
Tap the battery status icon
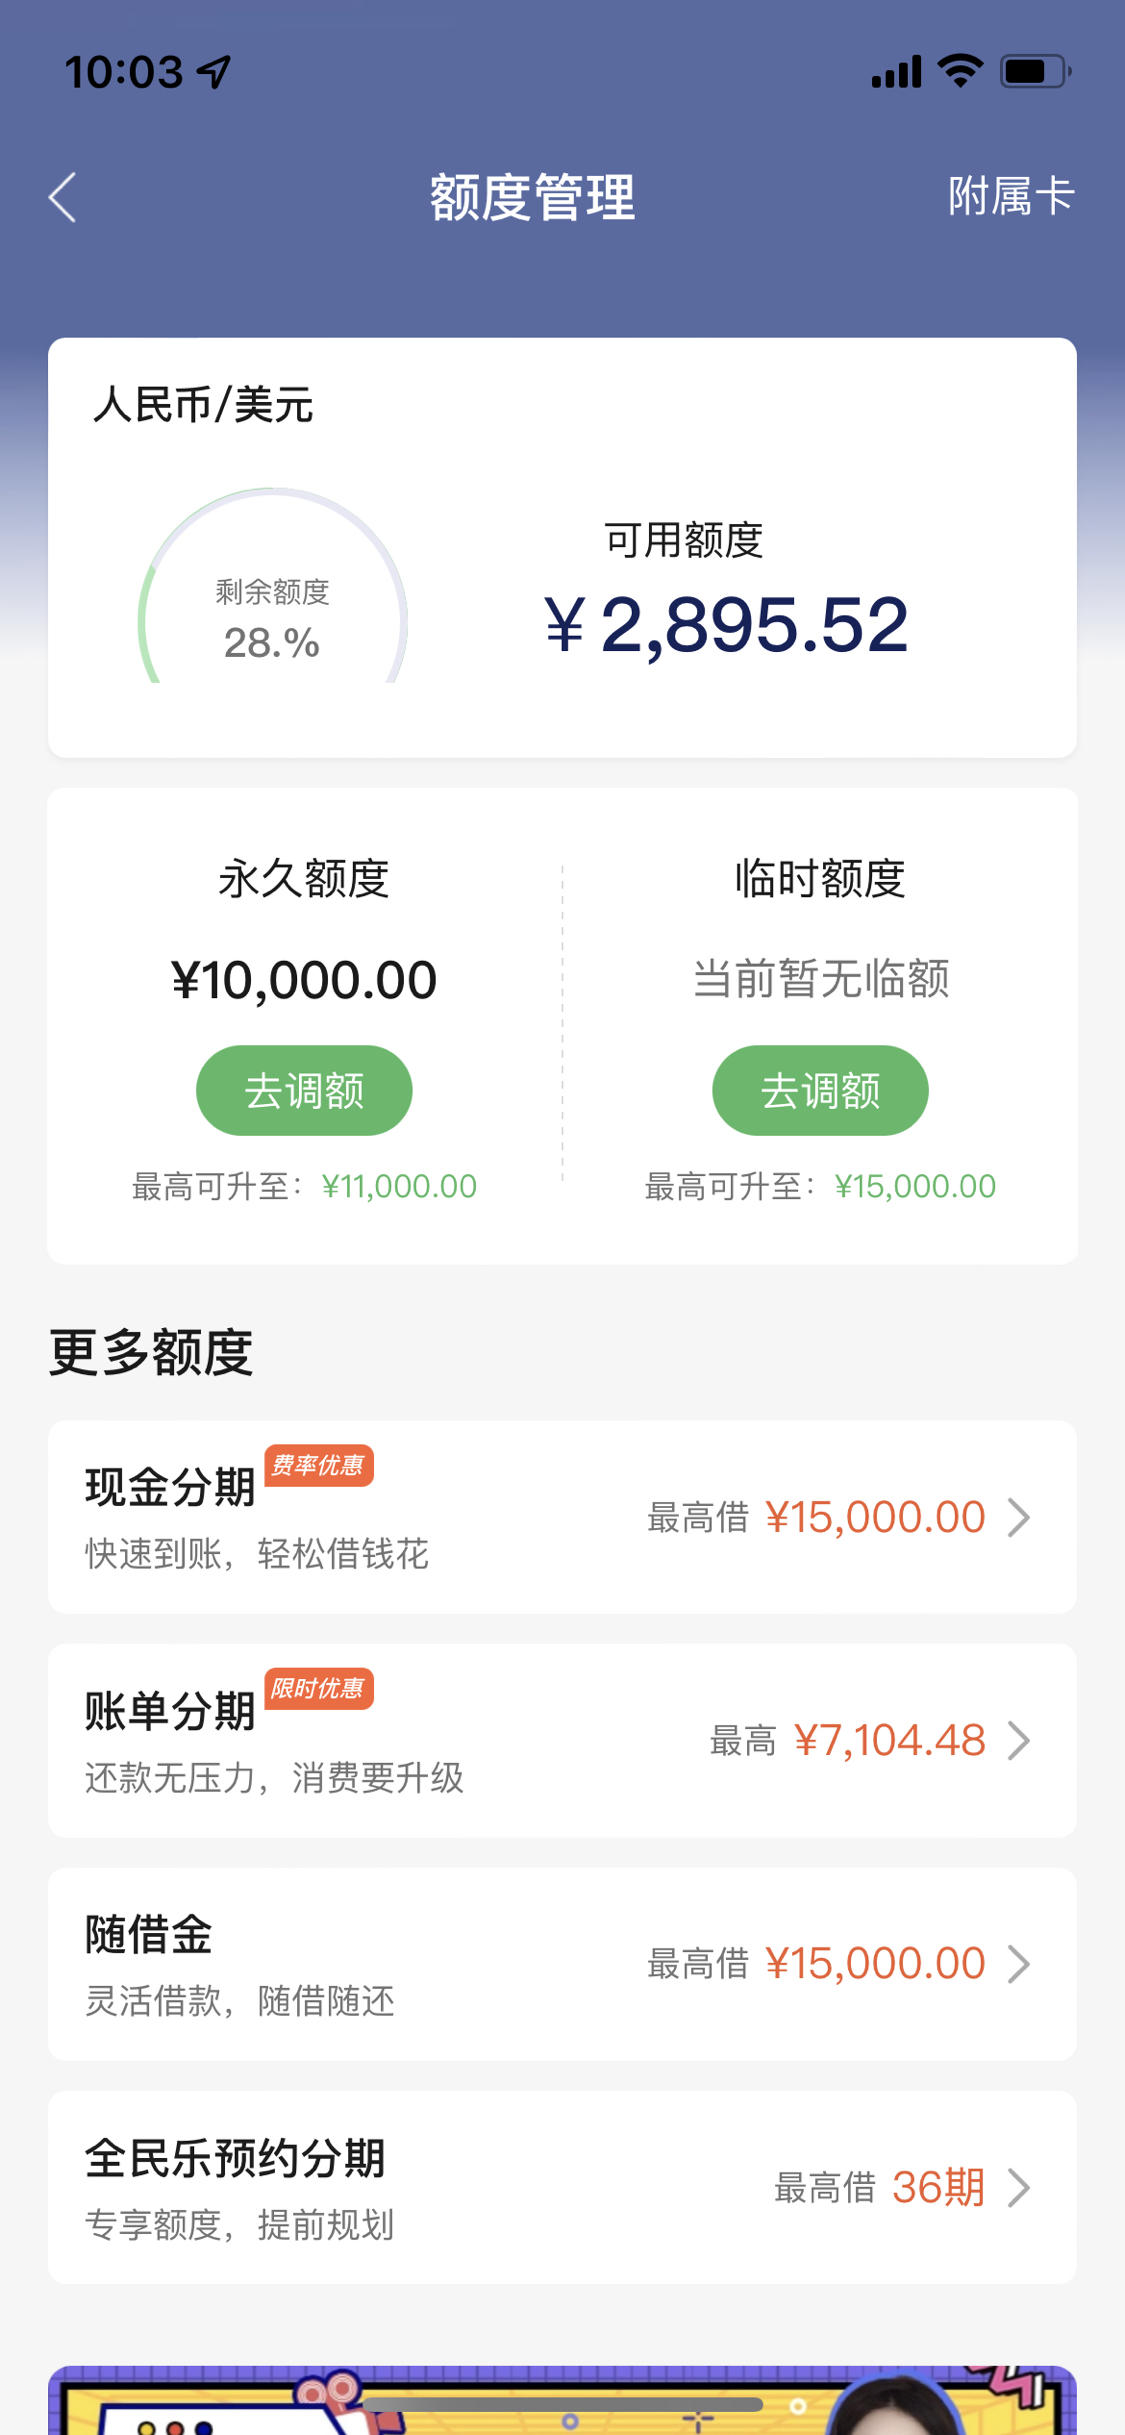(x=1036, y=71)
